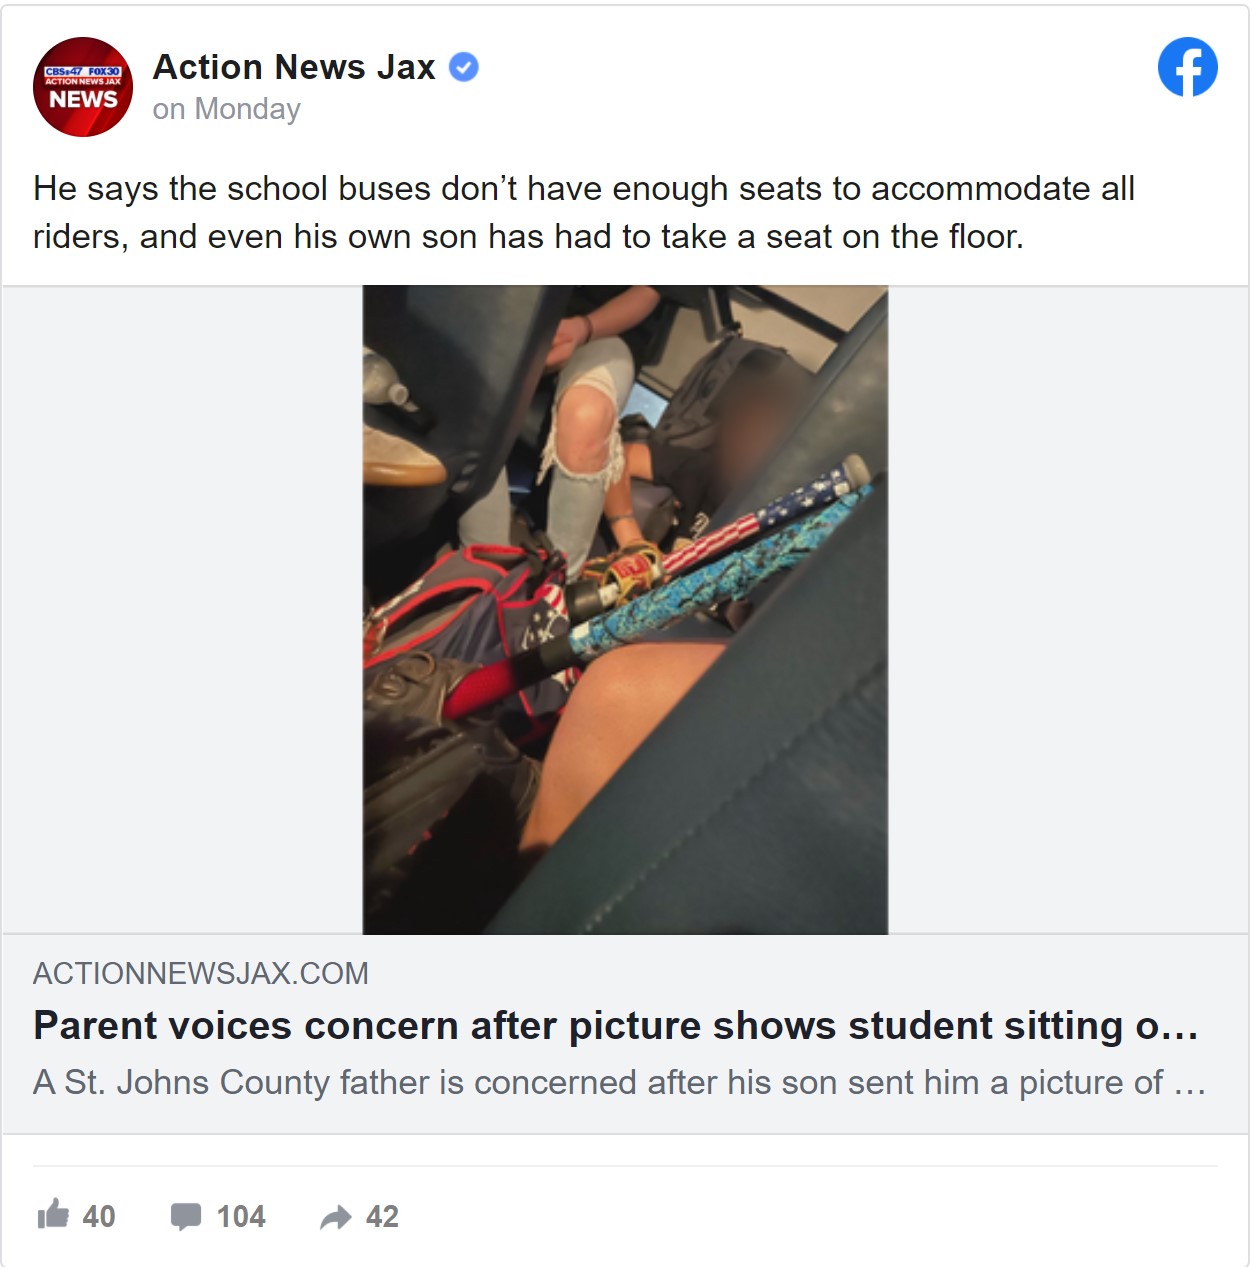Screen dimensions: 1252x1267
Task: Click the gray area left of the photo
Action: pos(182,610)
